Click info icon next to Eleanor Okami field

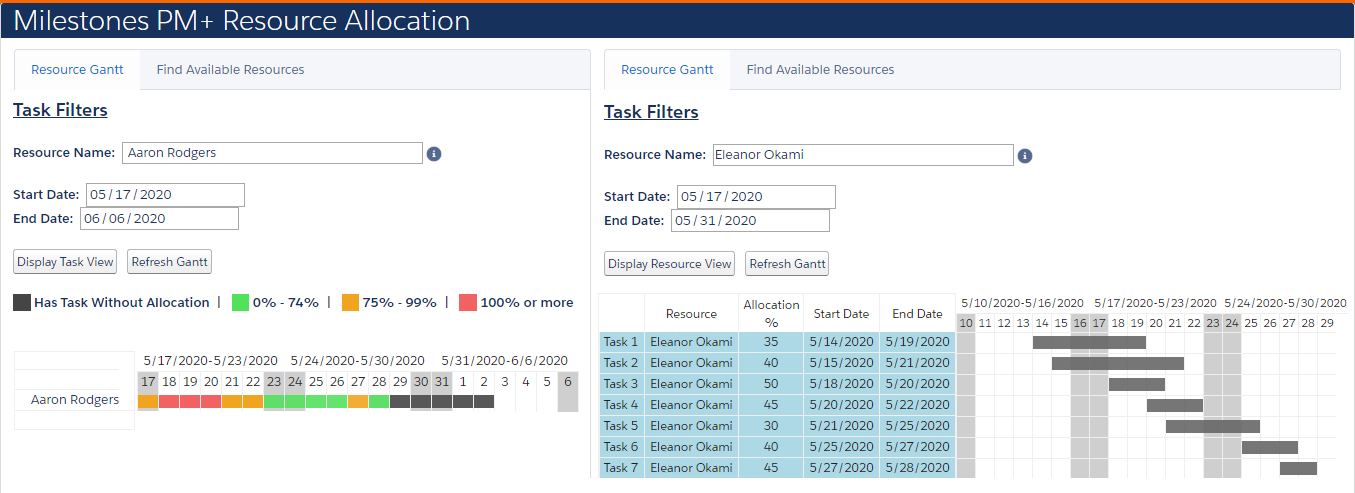pyautogui.click(x=1025, y=156)
